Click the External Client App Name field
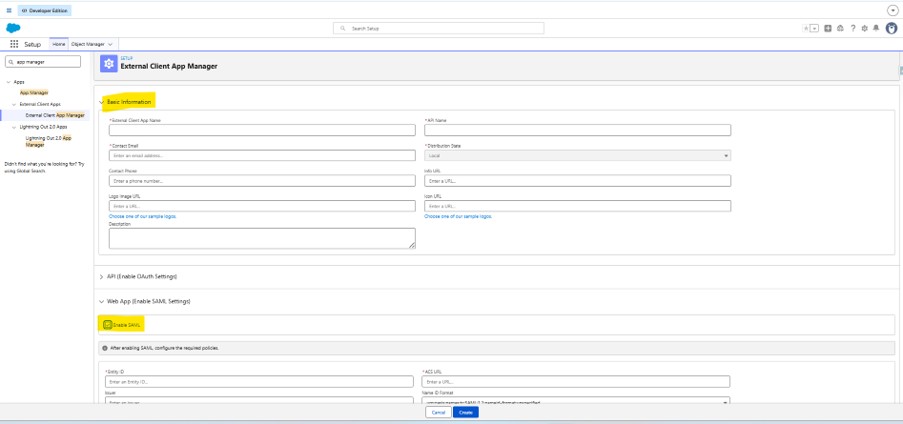 262,130
